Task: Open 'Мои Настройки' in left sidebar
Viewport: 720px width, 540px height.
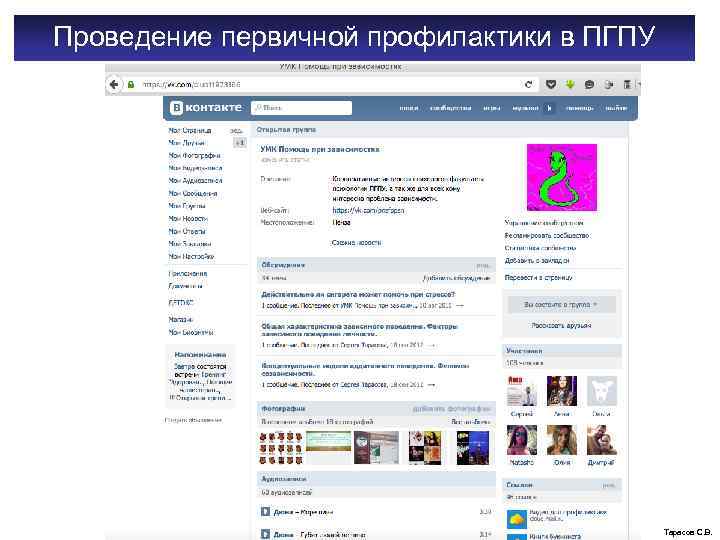Action: click(x=191, y=256)
